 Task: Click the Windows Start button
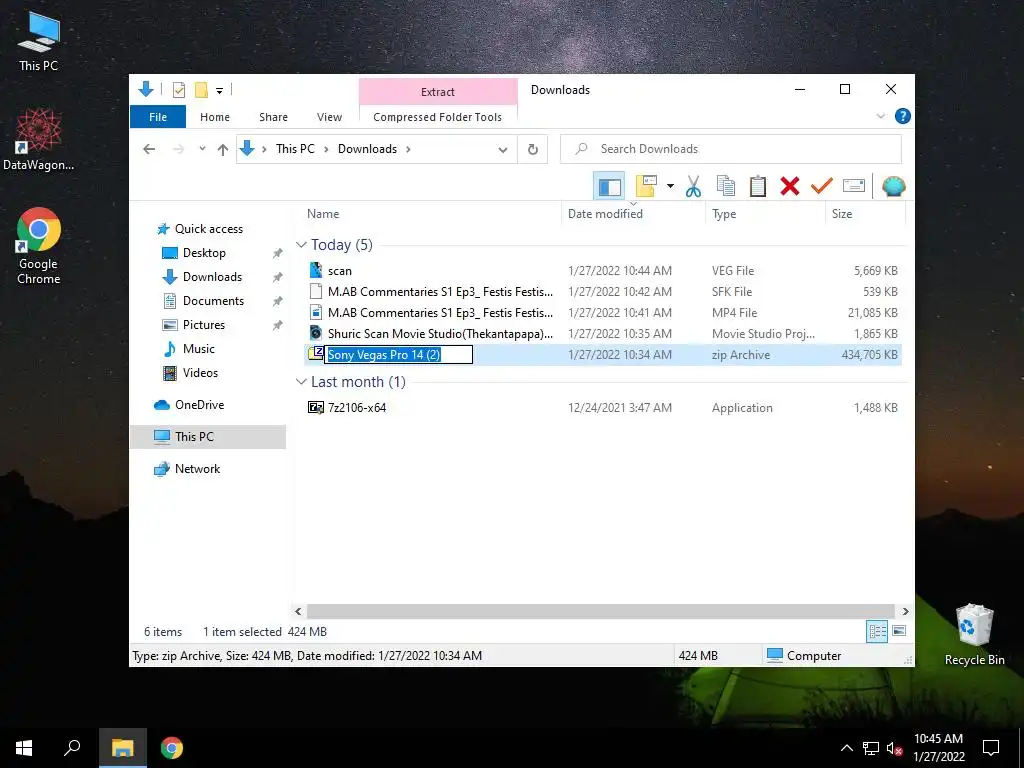tap(24, 748)
